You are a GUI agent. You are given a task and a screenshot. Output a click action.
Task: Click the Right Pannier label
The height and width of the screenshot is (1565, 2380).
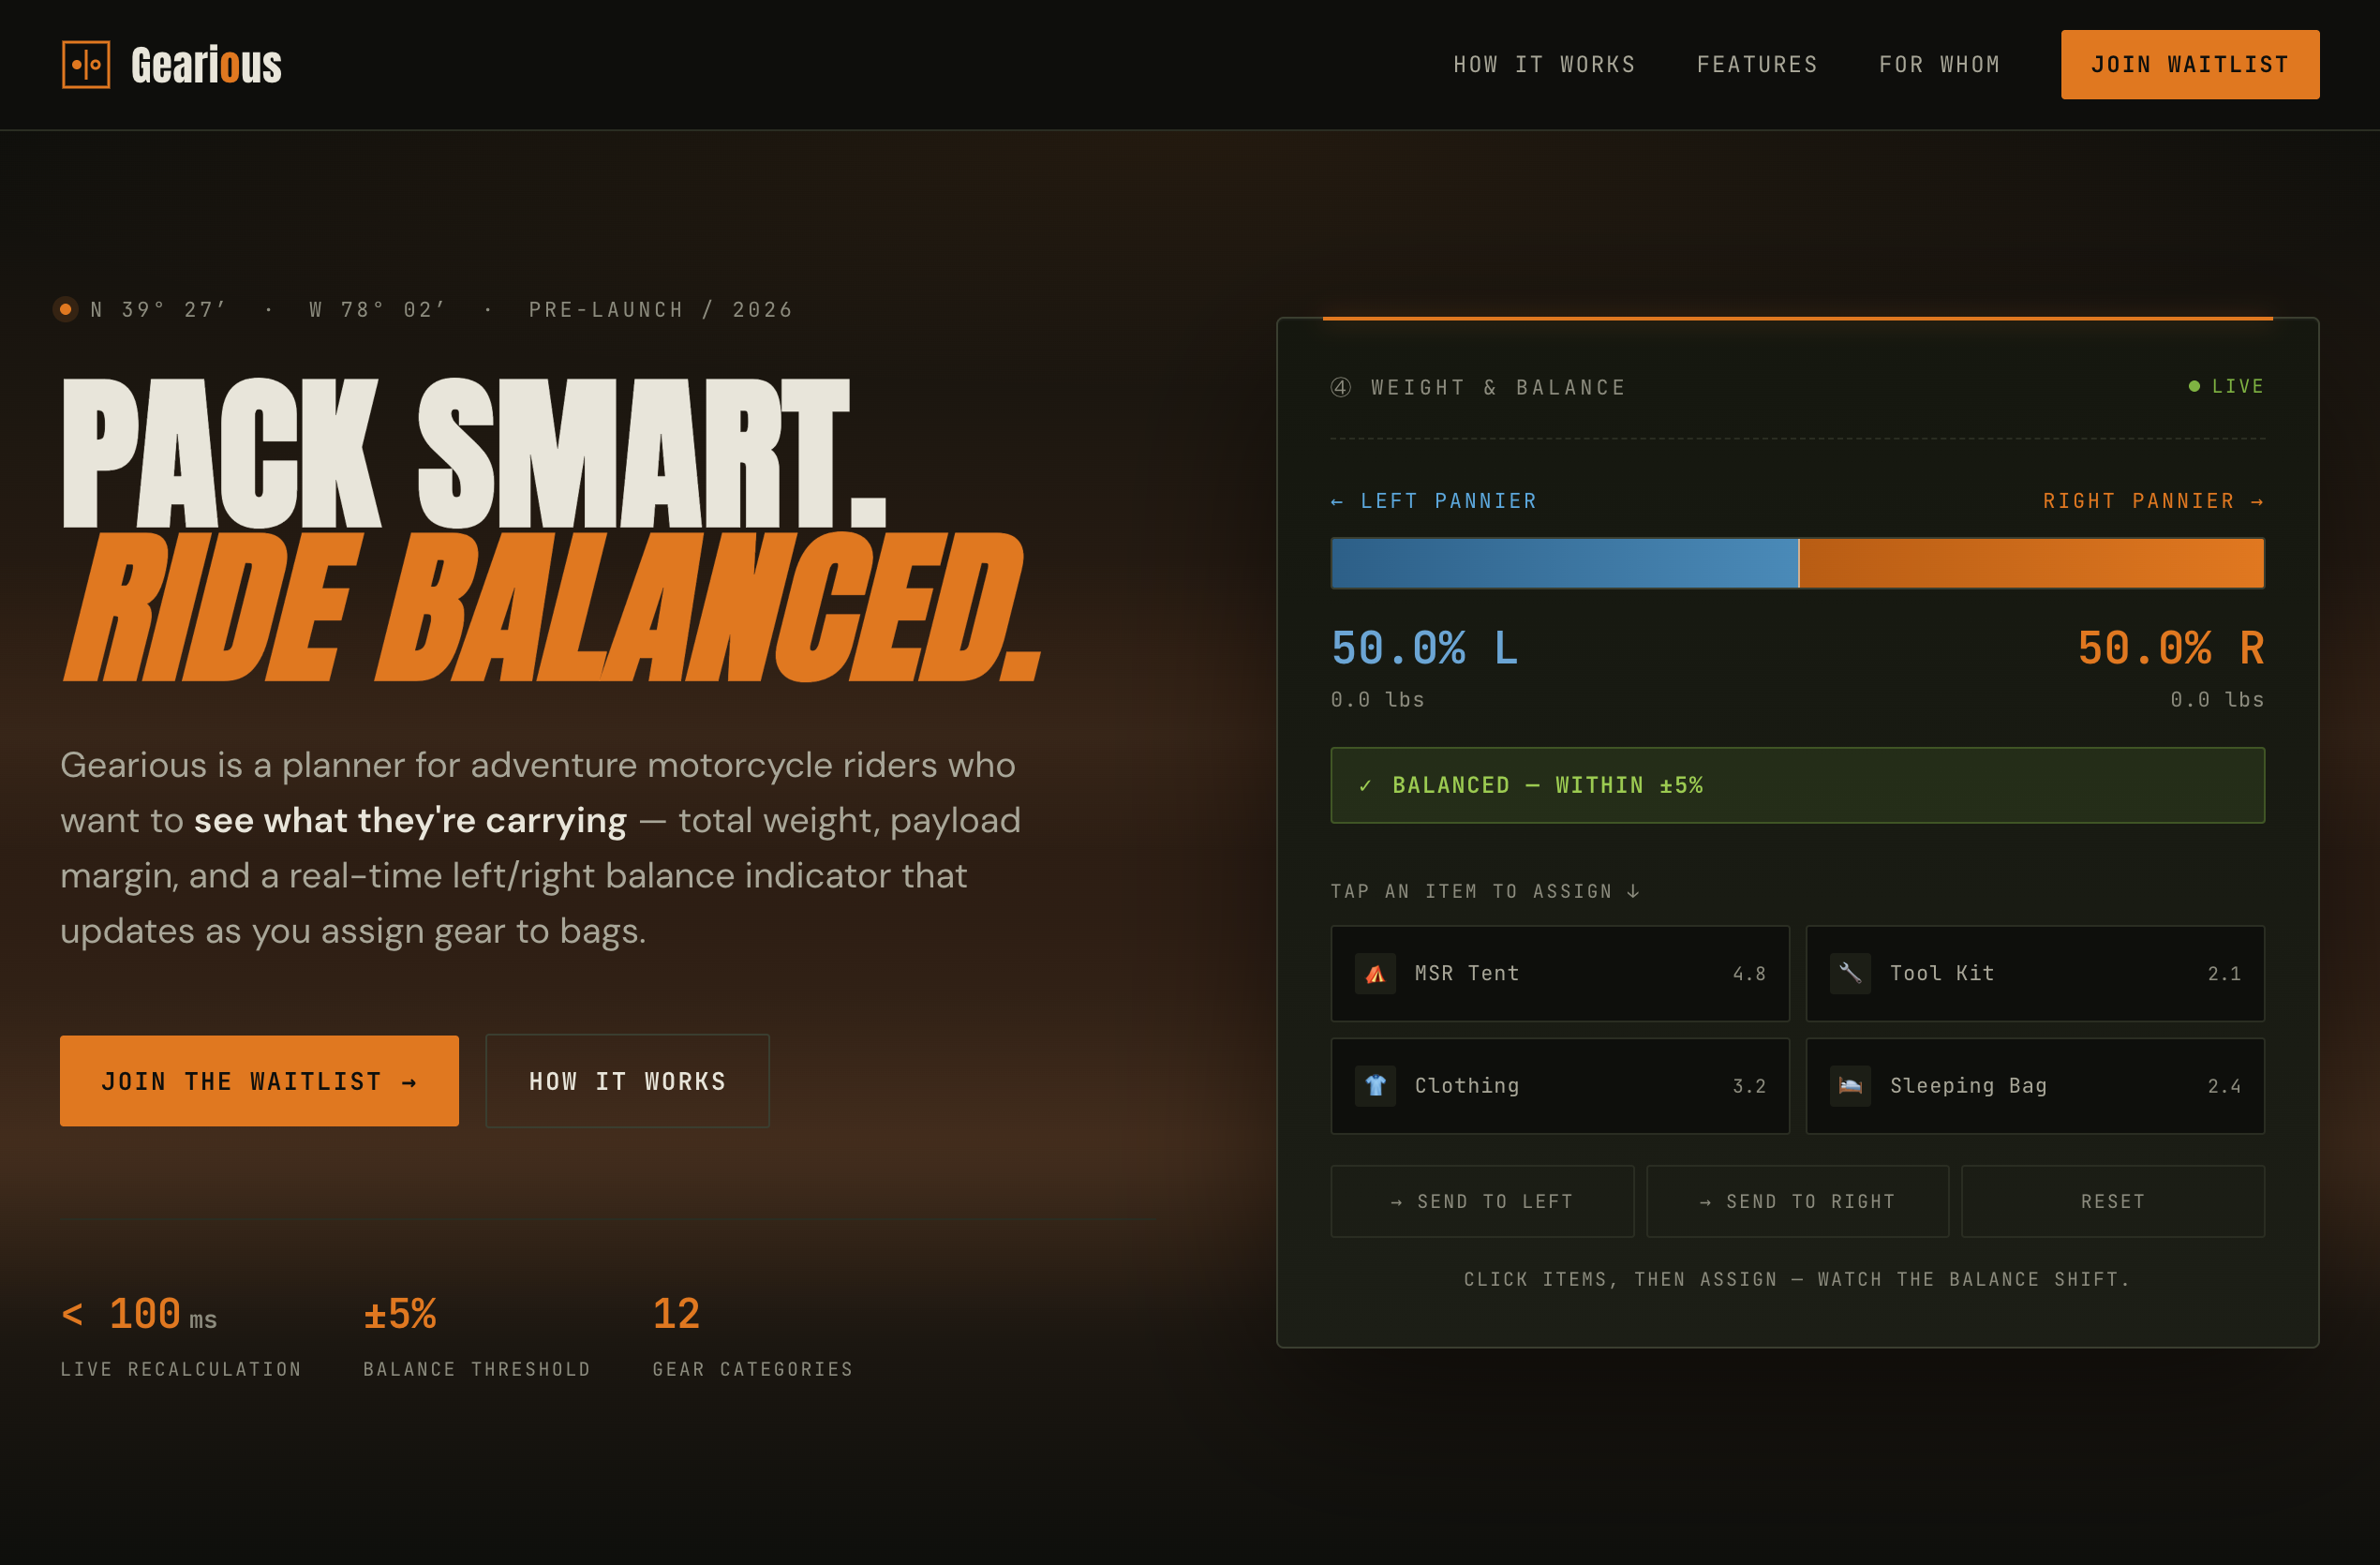coord(2153,501)
